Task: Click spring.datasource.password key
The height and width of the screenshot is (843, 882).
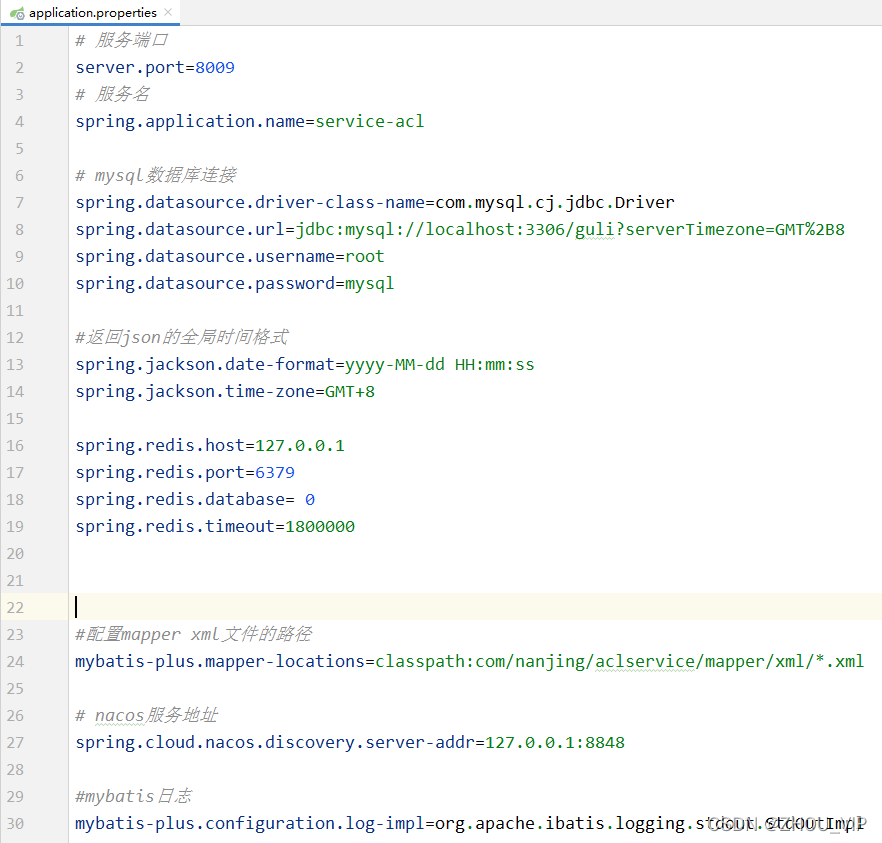Action: (x=205, y=283)
